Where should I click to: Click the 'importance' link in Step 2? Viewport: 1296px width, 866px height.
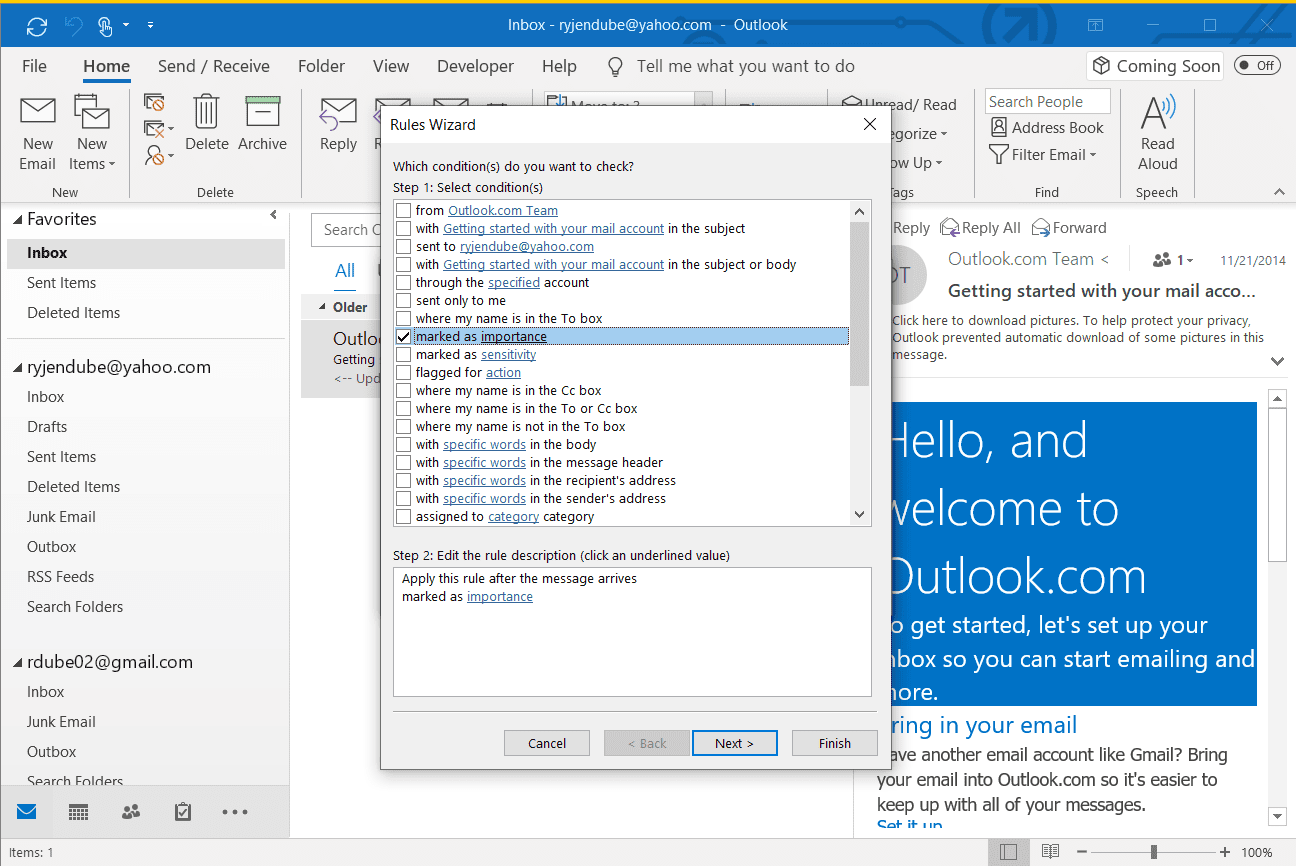pos(500,597)
